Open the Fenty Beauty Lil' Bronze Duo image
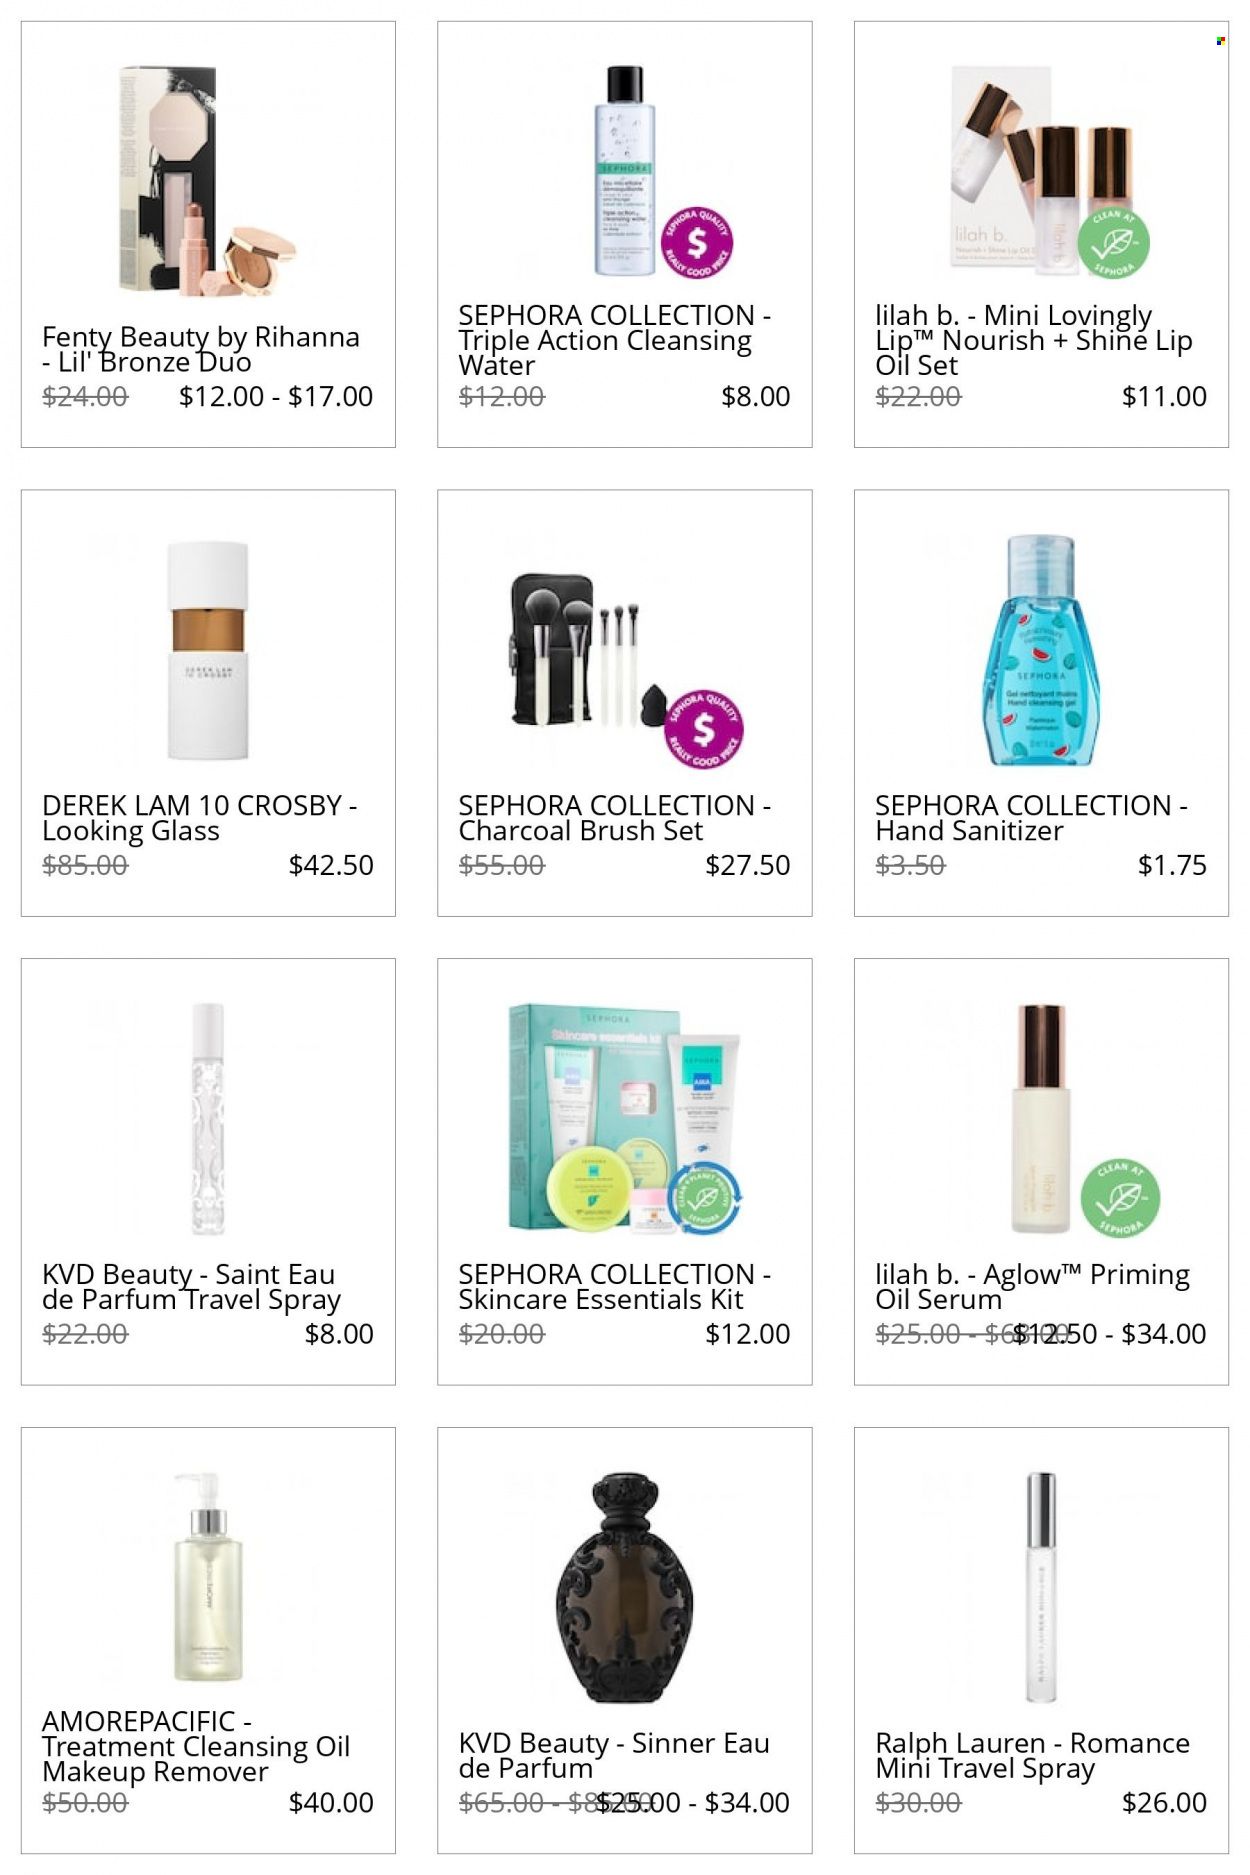 click(x=208, y=182)
